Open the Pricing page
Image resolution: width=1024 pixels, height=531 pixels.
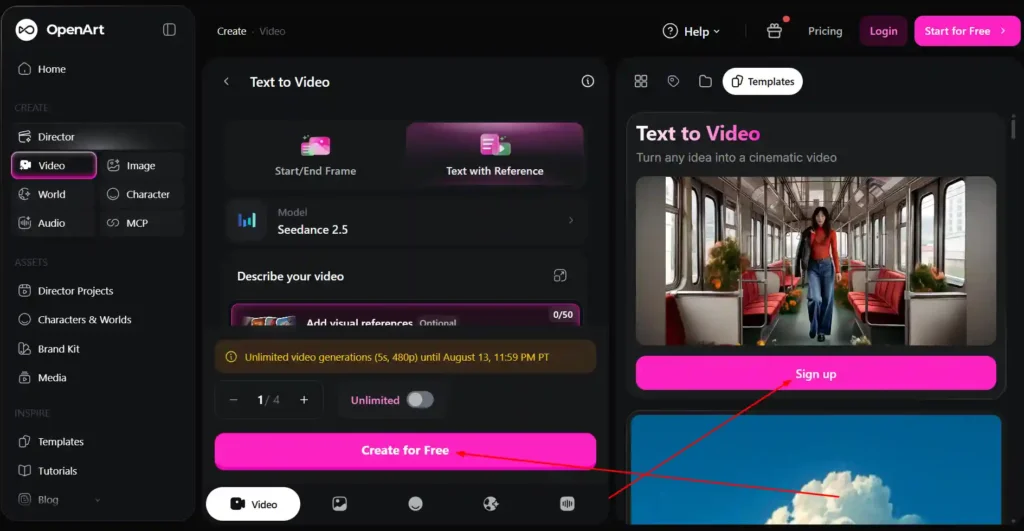click(x=825, y=31)
